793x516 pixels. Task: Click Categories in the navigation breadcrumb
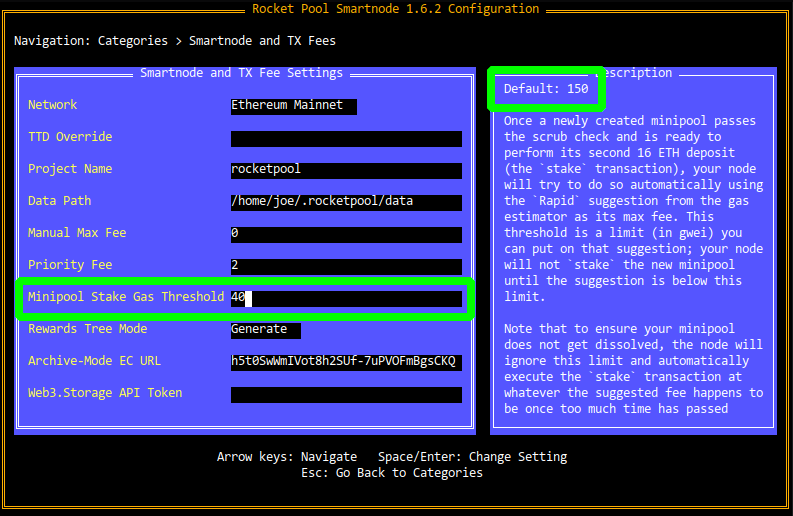pyautogui.click(x=134, y=41)
